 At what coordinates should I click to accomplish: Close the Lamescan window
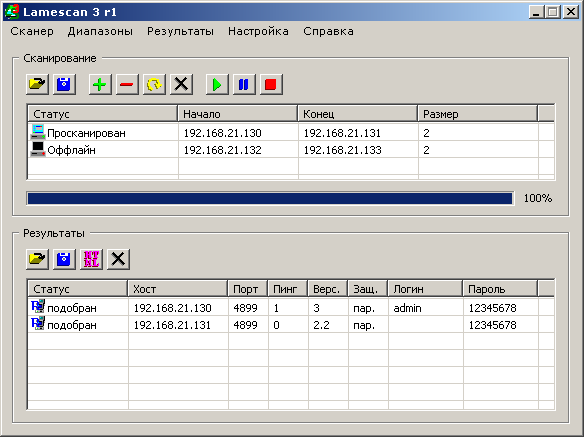pos(571,12)
